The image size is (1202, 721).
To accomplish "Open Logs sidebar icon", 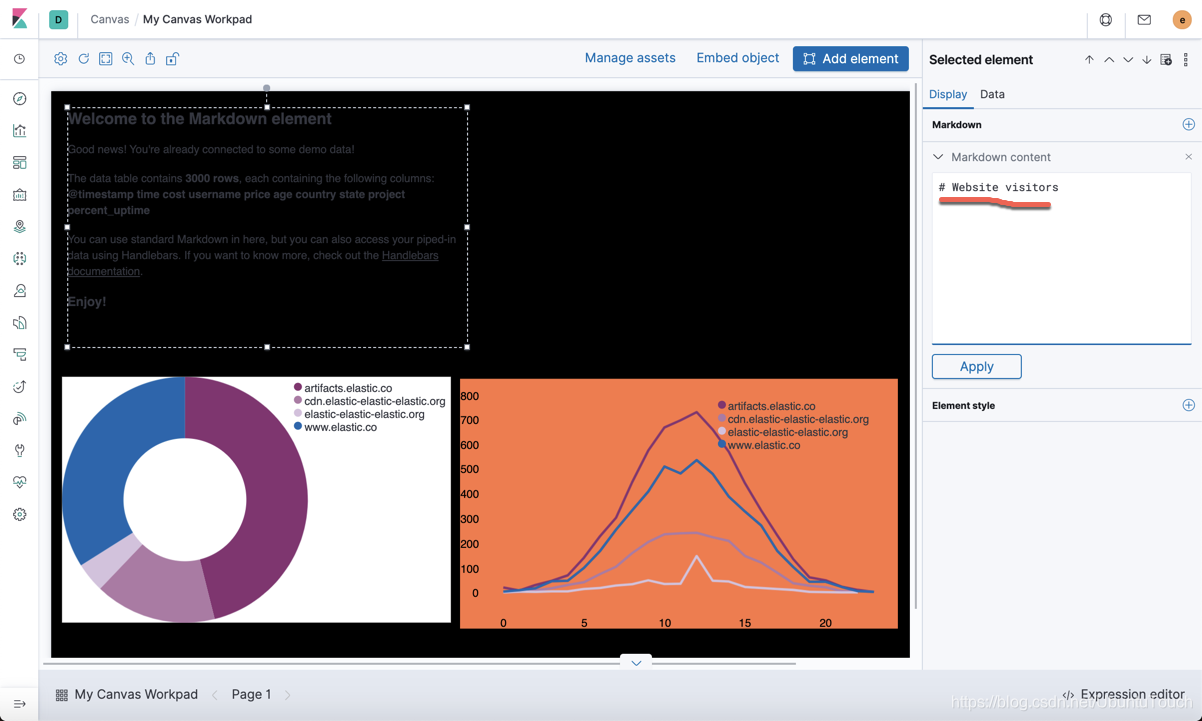I will pos(19,323).
